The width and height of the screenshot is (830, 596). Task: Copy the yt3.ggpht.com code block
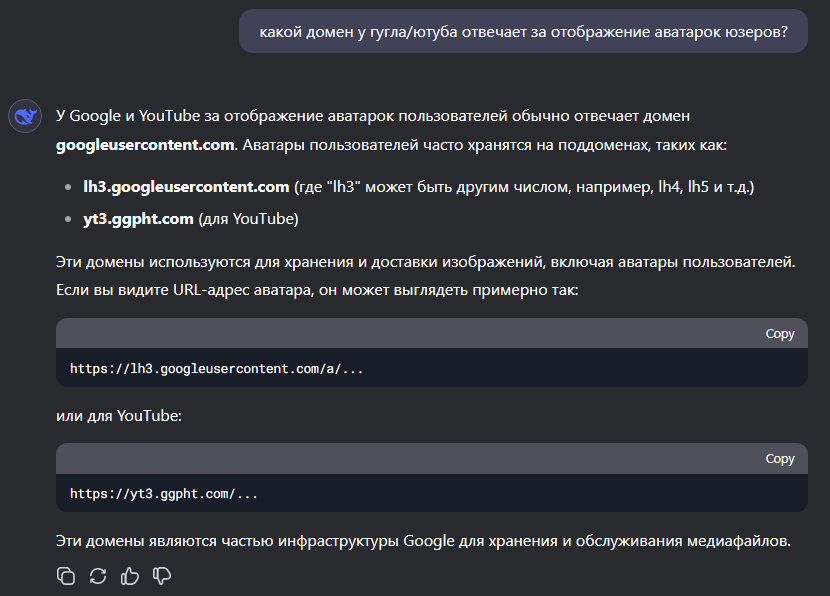pyautogui.click(x=780, y=458)
